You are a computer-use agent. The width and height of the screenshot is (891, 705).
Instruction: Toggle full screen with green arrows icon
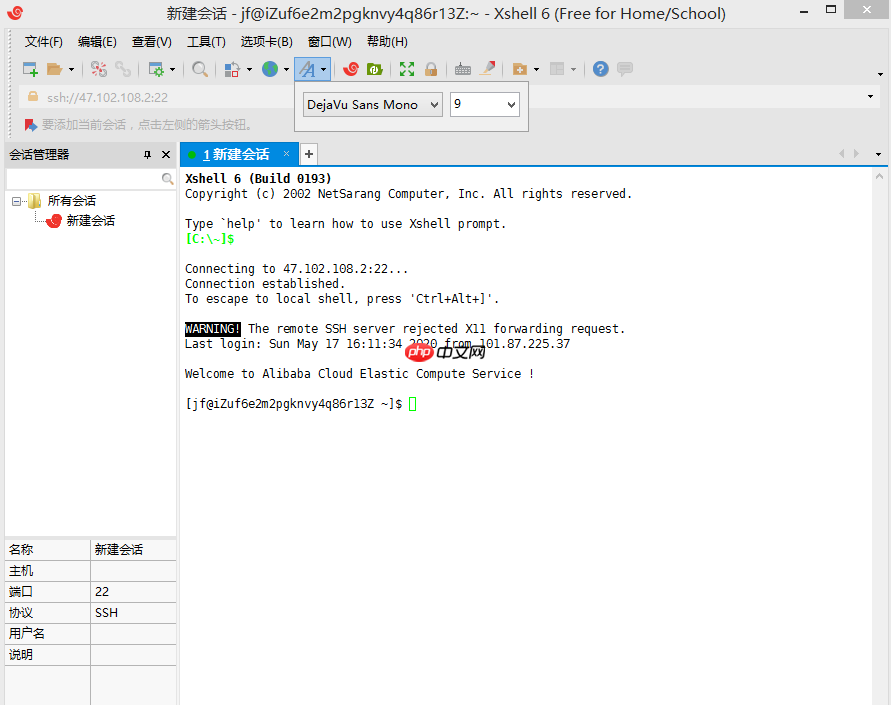[407, 69]
